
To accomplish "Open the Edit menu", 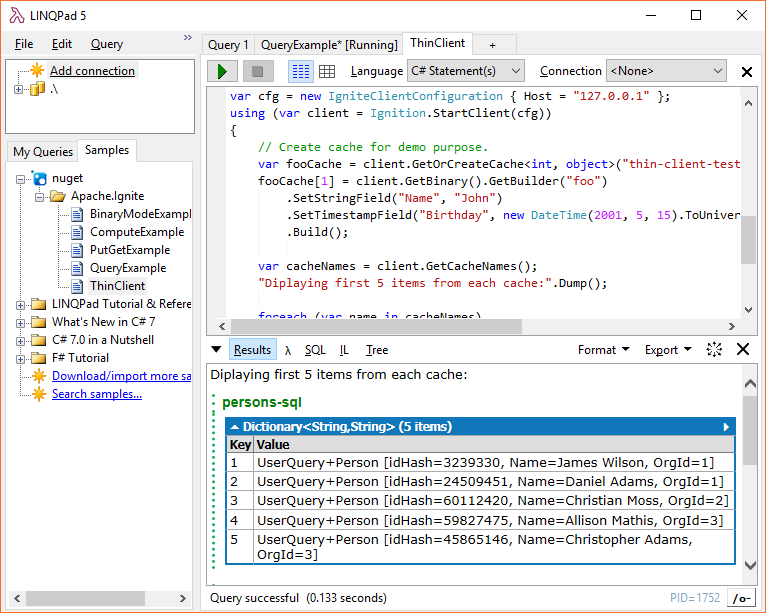I will click(x=62, y=44).
